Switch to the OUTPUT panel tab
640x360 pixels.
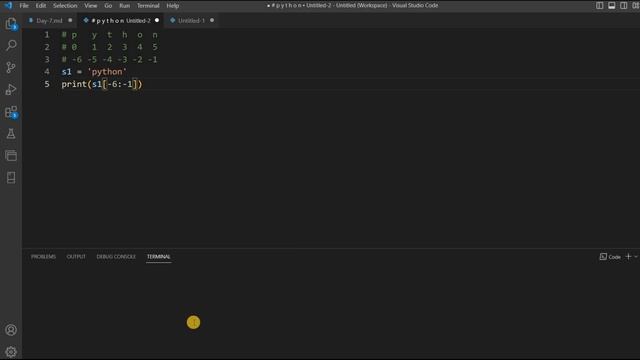pos(76,257)
